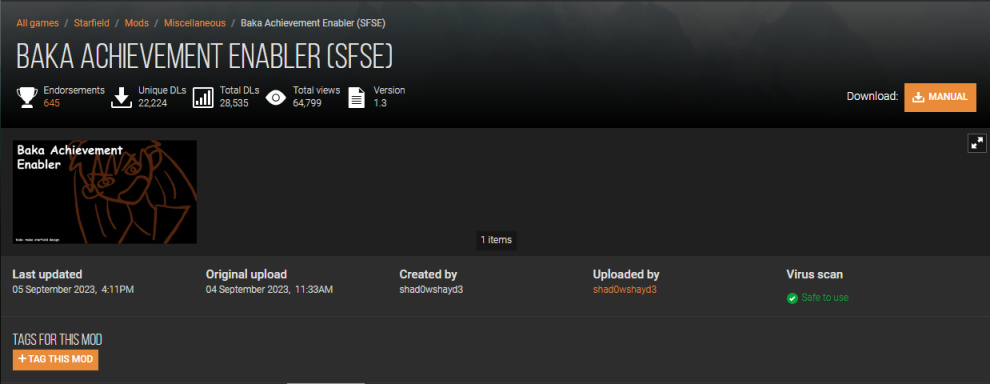Click the Total views eye icon

click(275, 97)
